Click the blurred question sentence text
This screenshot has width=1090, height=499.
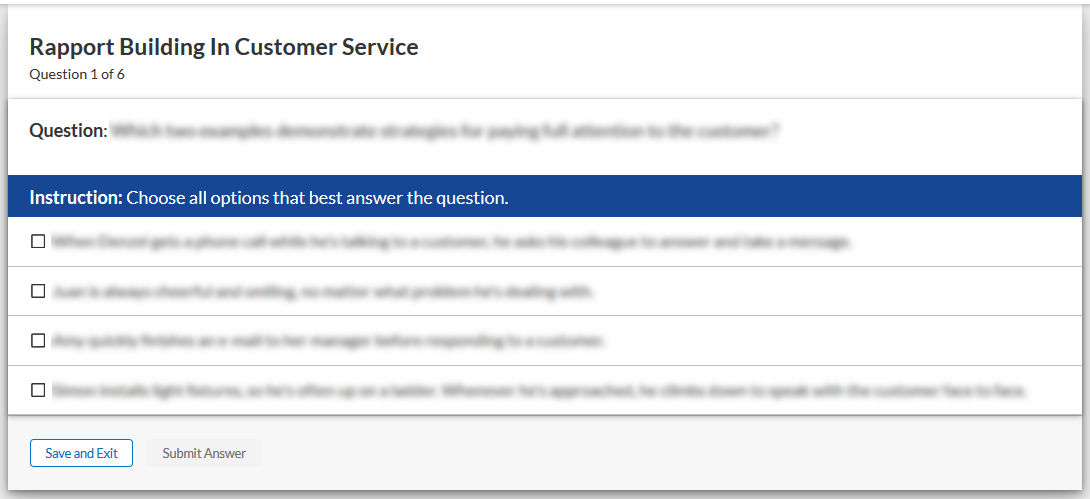445,131
